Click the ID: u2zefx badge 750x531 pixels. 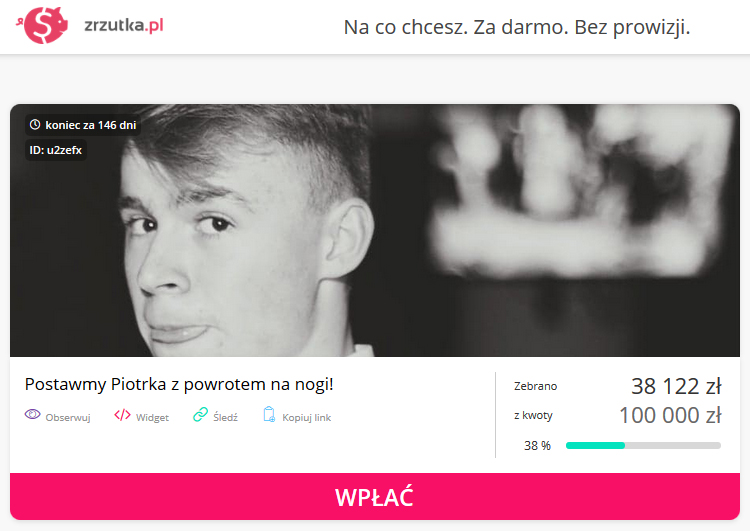click(x=56, y=150)
